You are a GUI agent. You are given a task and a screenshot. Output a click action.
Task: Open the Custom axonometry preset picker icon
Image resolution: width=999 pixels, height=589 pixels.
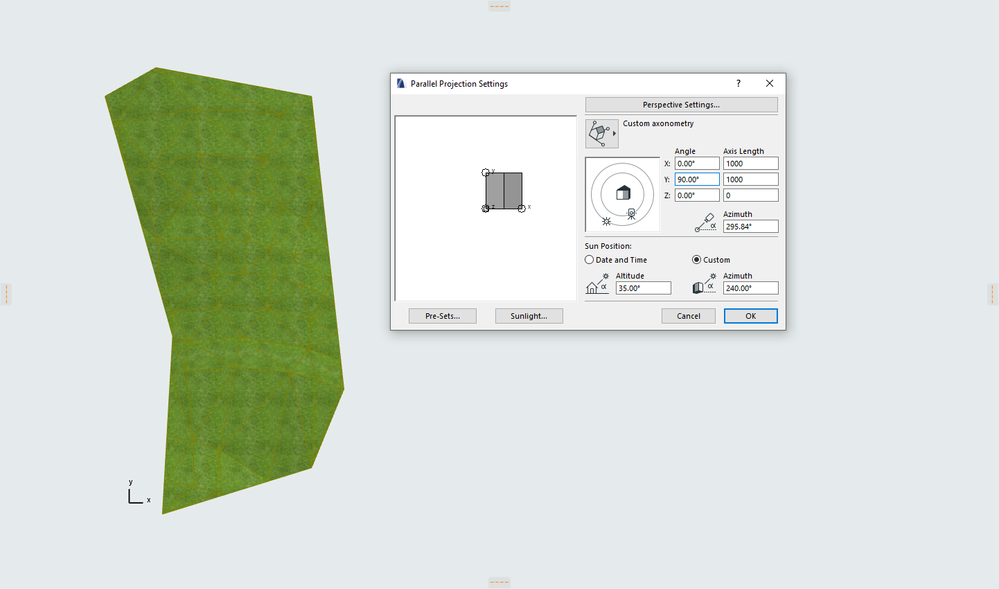click(x=600, y=131)
